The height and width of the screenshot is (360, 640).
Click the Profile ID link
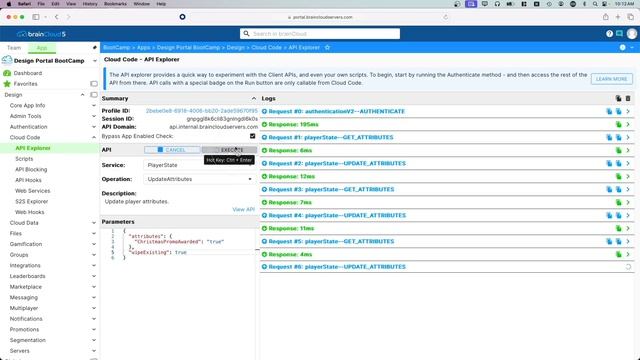[x=202, y=111]
